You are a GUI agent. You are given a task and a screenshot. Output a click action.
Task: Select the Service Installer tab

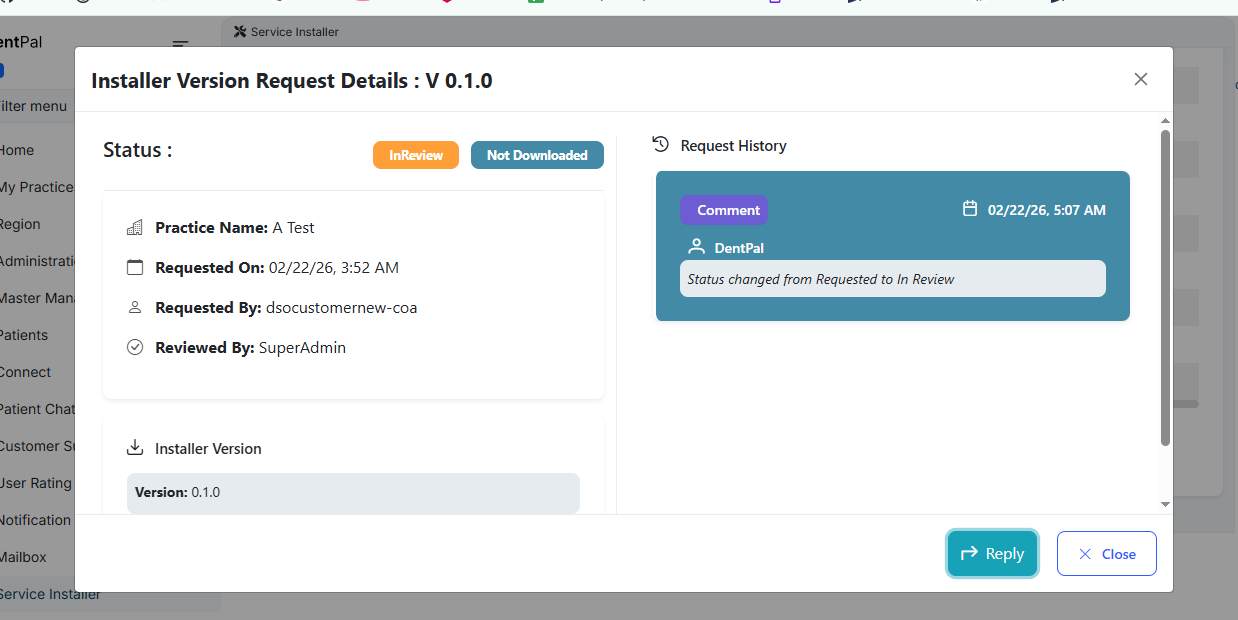[286, 32]
